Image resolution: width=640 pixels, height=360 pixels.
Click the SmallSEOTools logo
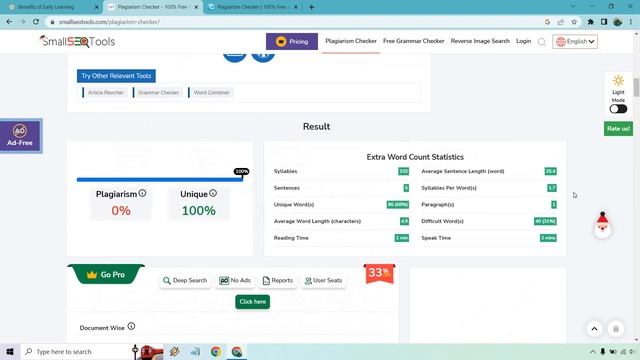tap(77, 41)
